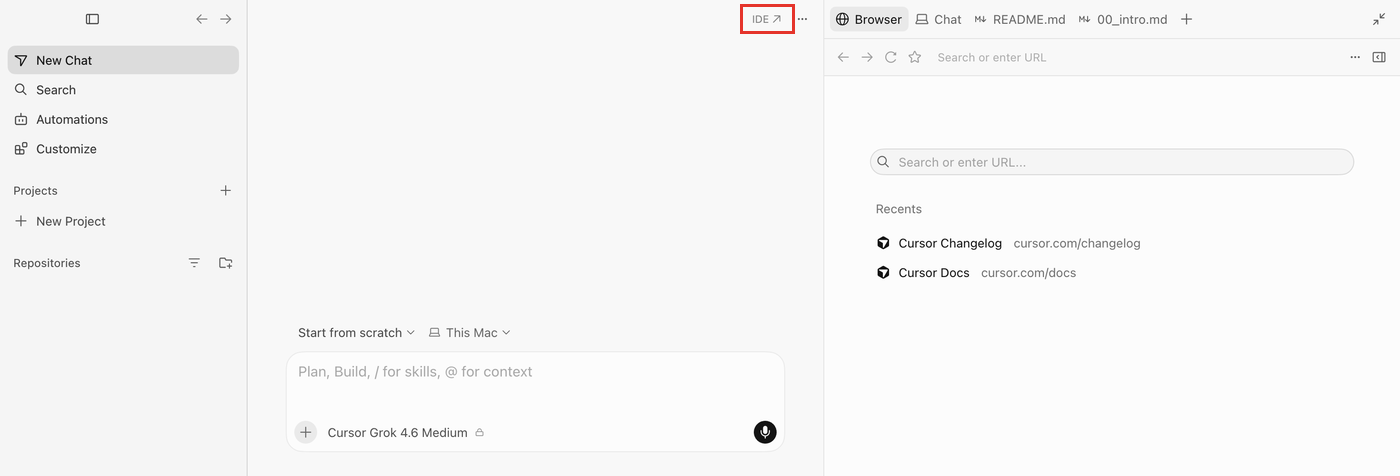The height and width of the screenshot is (476, 1400).
Task: Click the Cursor Docs cube icon
Action: point(883,273)
